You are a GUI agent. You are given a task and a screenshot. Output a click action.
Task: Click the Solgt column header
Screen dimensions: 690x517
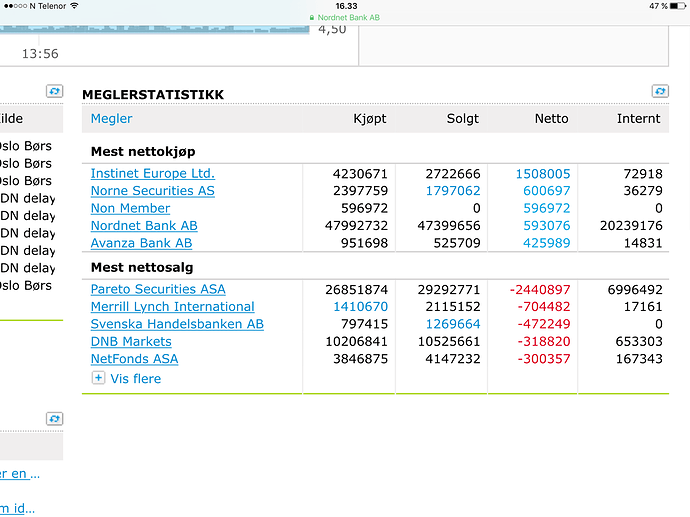(x=462, y=118)
